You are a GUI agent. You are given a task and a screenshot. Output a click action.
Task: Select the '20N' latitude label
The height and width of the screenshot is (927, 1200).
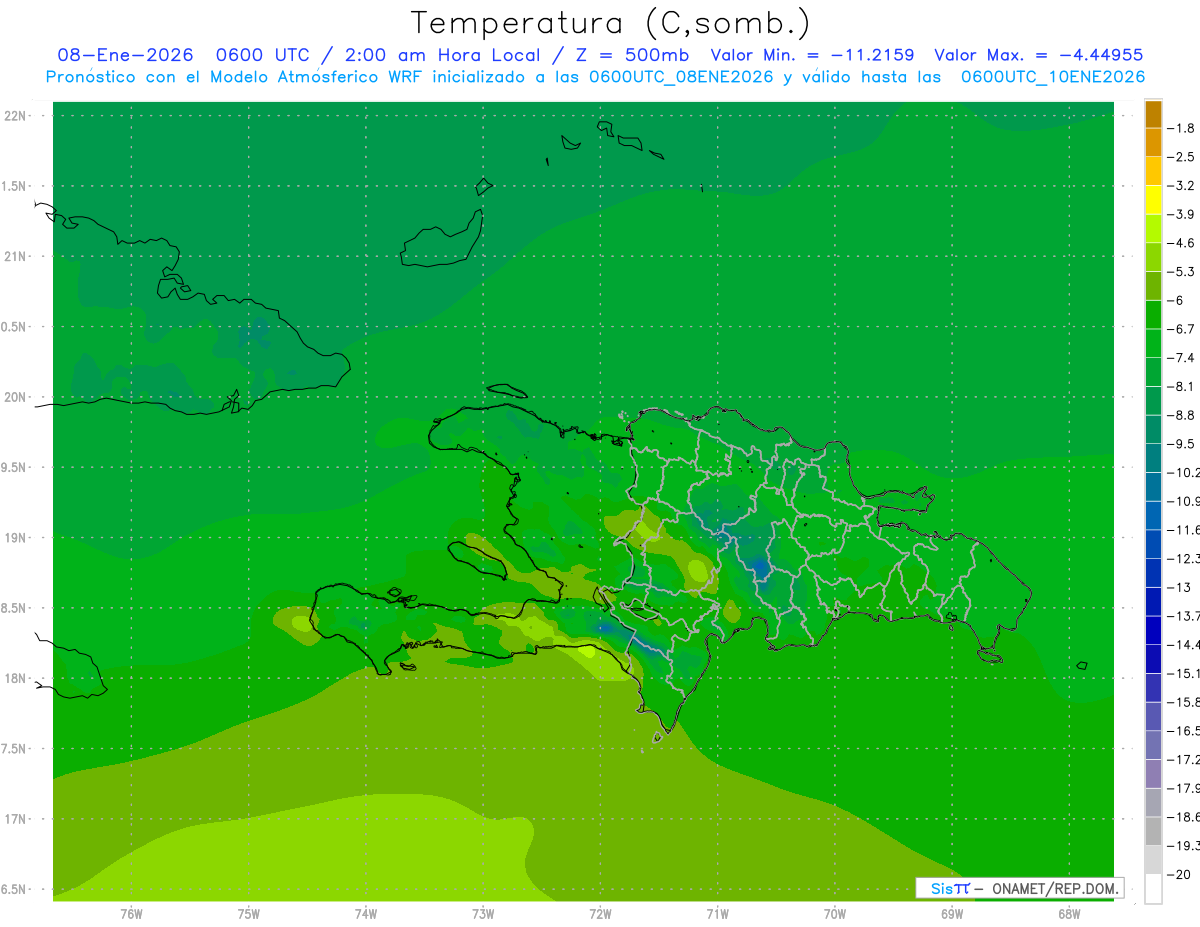click(x=14, y=397)
